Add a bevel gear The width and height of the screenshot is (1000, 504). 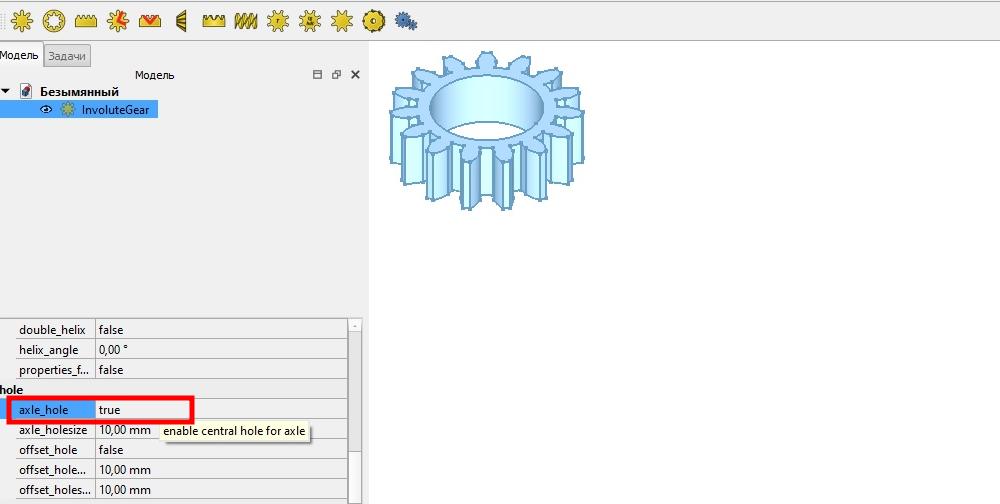[181, 19]
